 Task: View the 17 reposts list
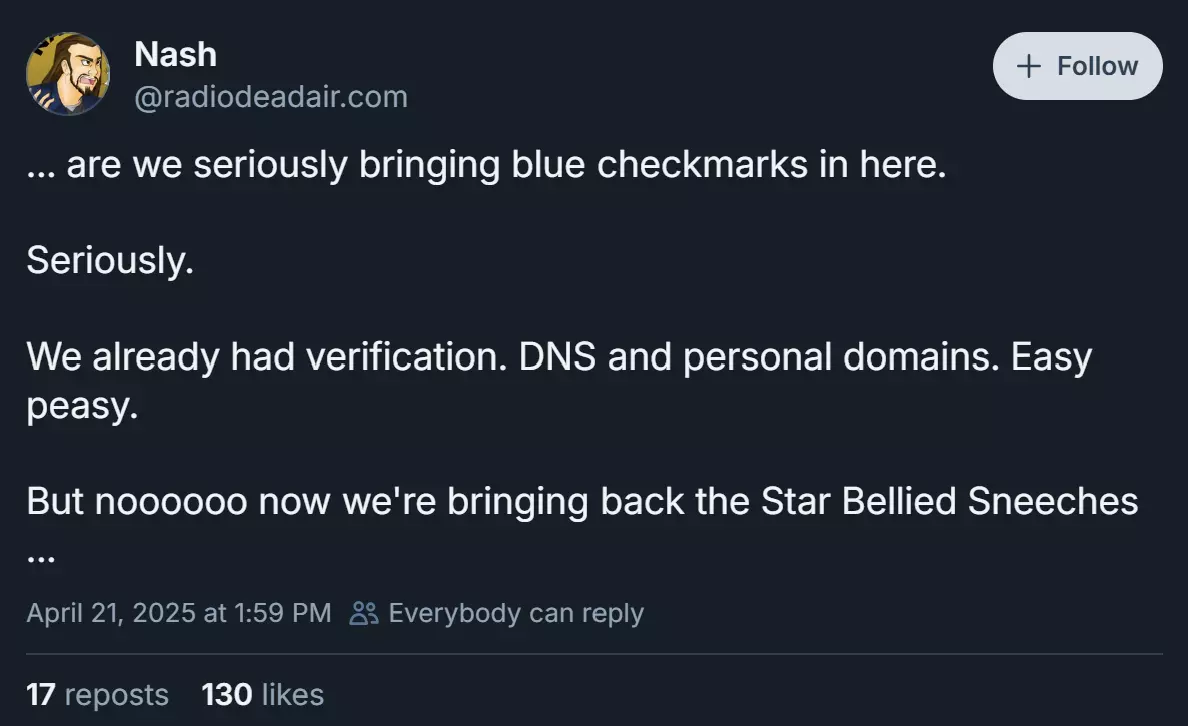click(x=98, y=694)
